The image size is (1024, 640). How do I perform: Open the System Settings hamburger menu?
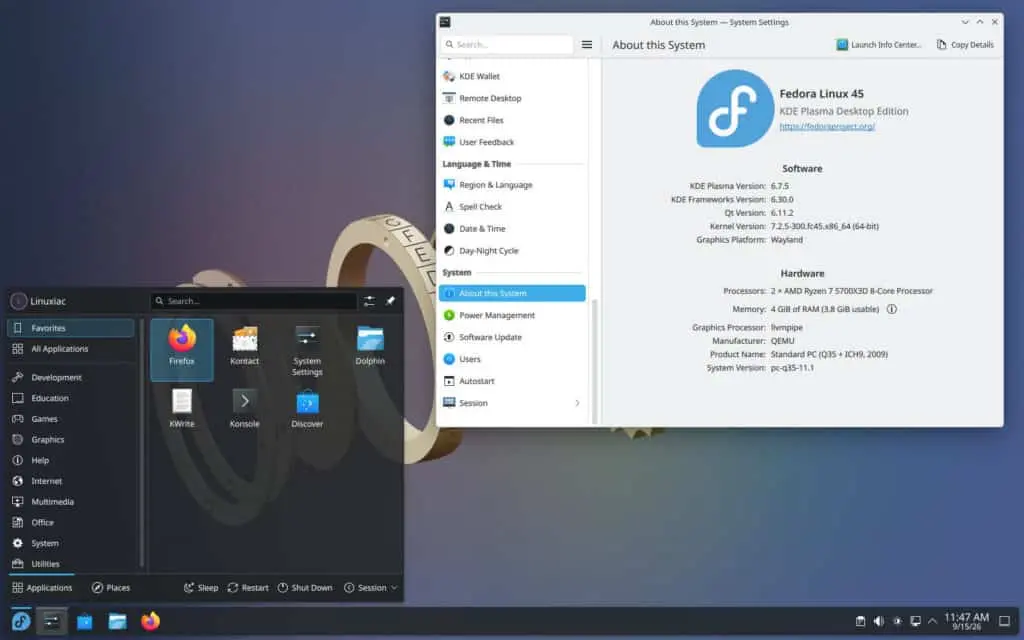coord(586,44)
